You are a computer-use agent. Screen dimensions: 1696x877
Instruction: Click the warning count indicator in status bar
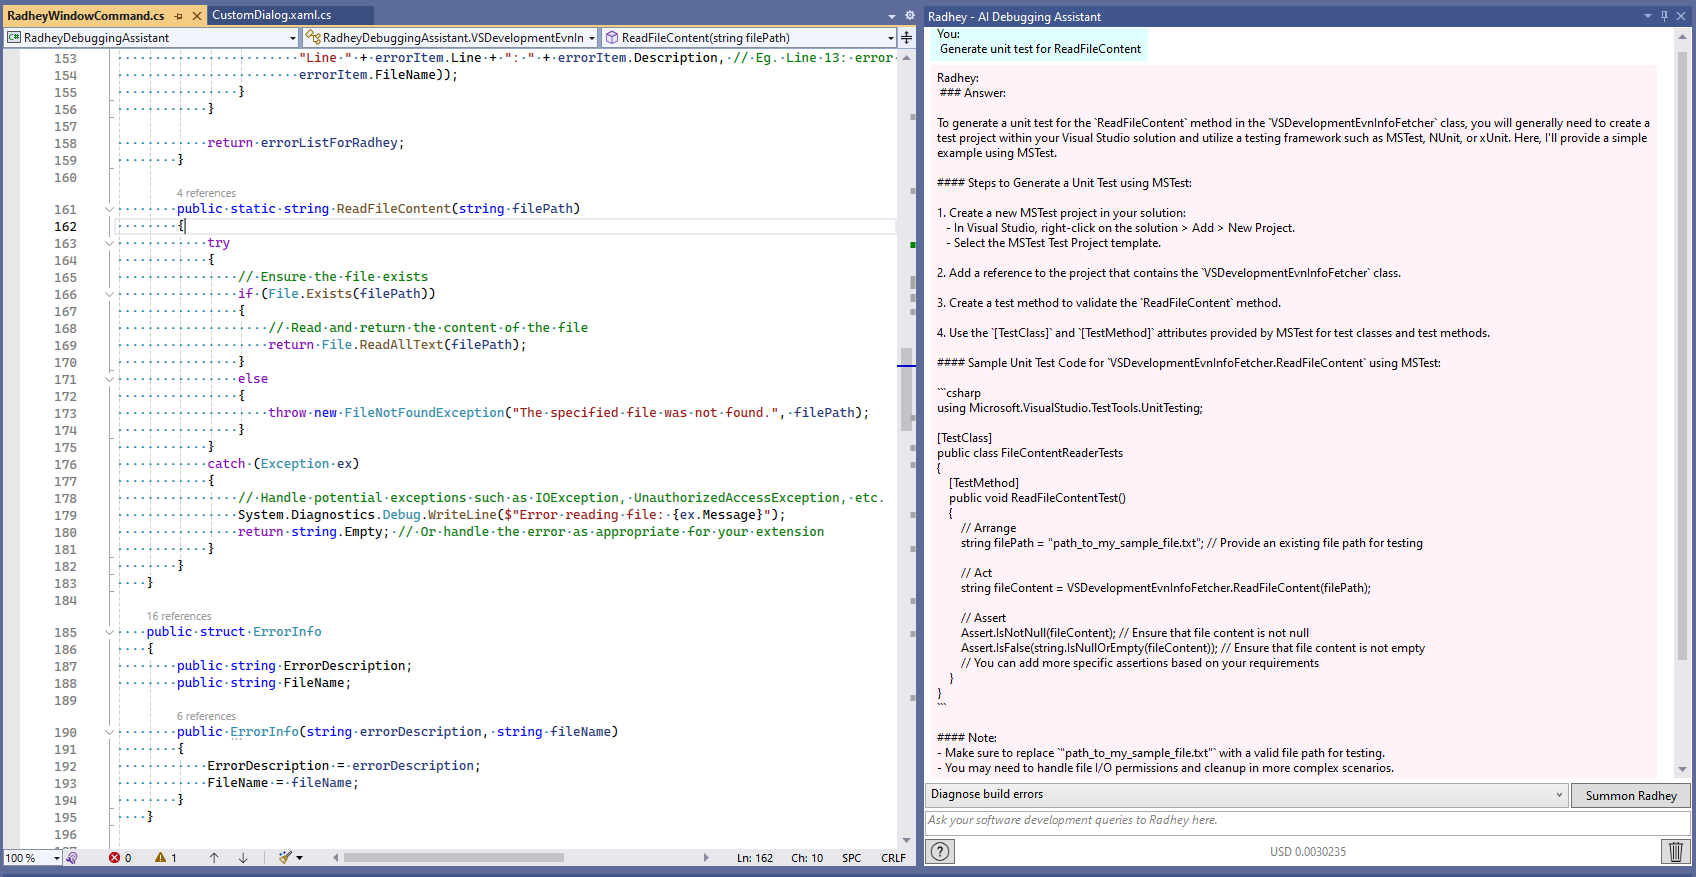[166, 858]
